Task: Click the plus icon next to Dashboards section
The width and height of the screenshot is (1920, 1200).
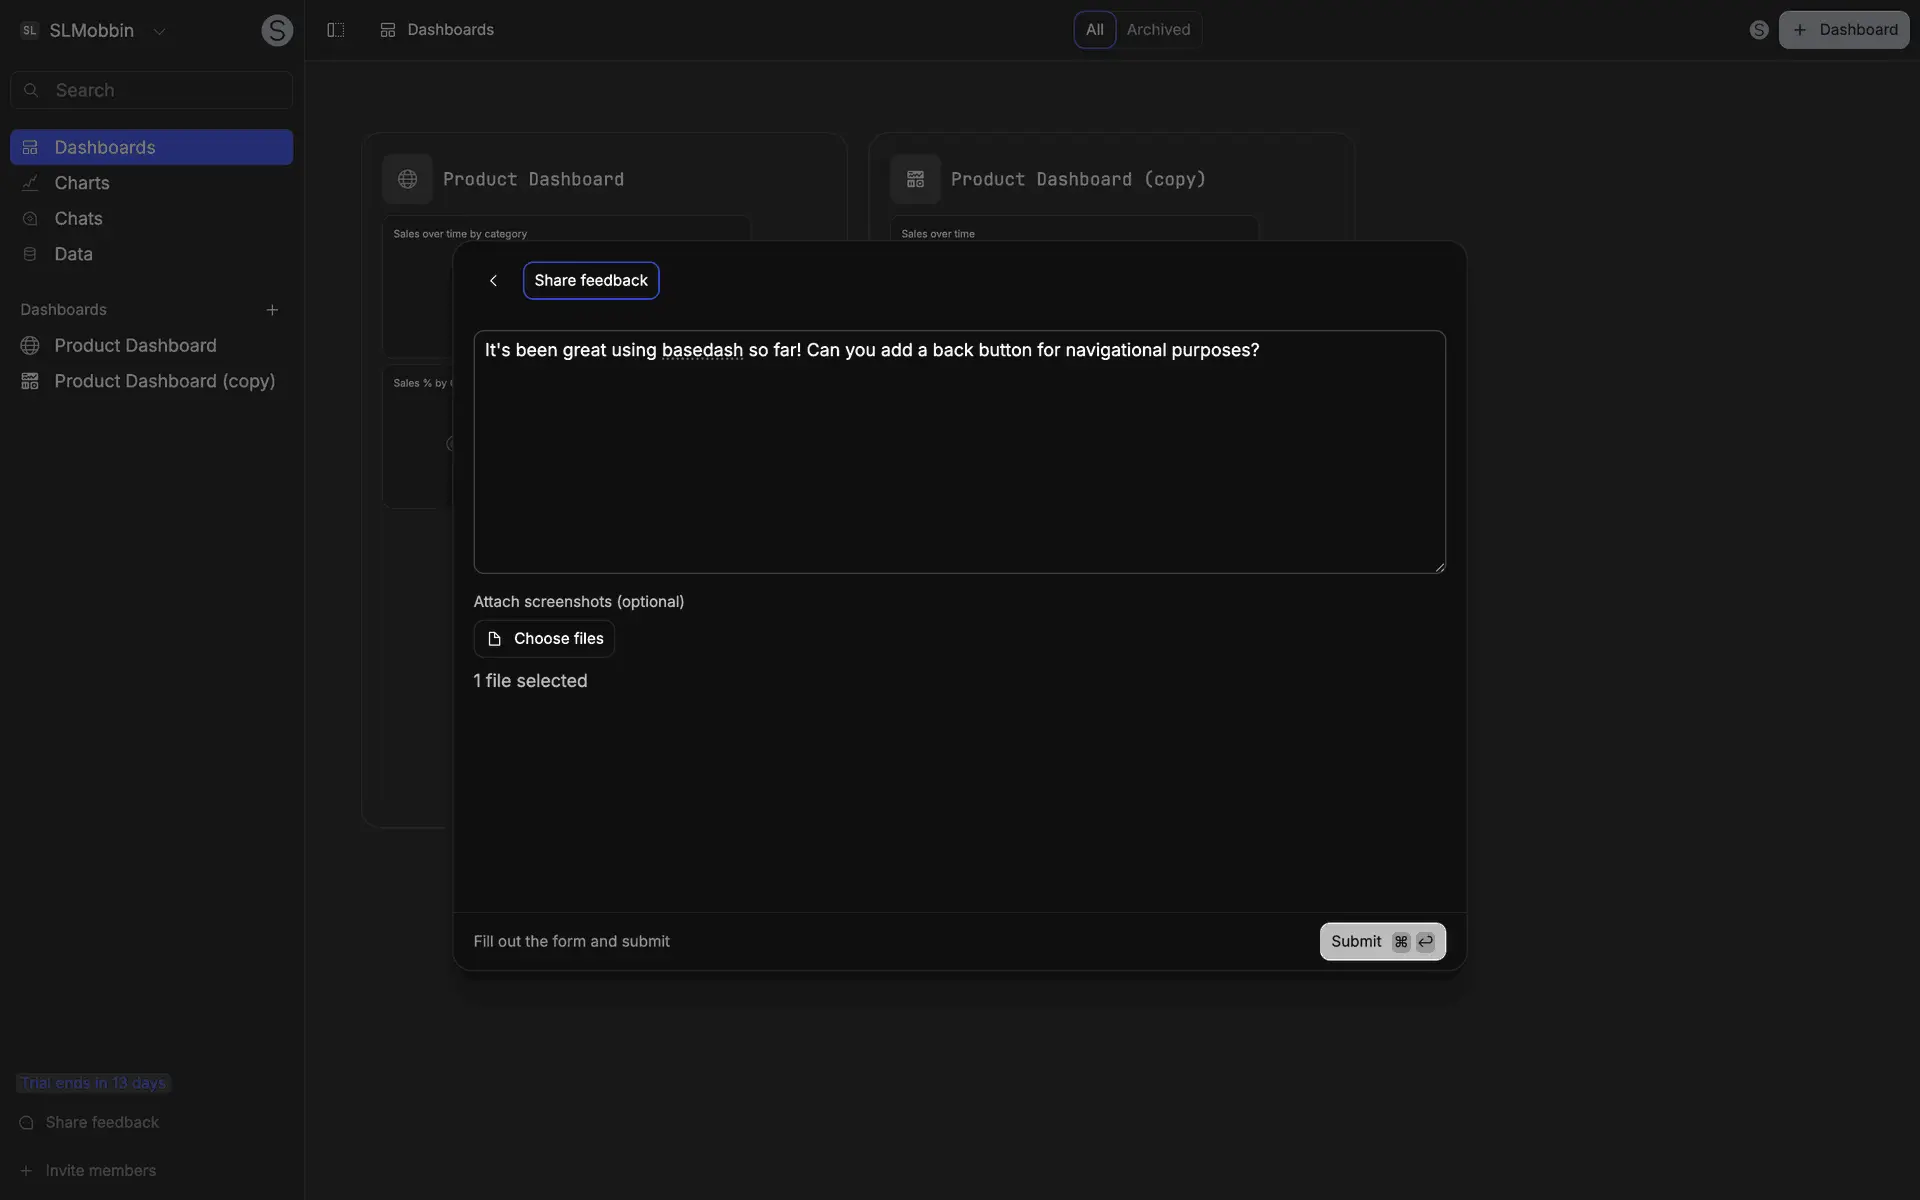Action: point(272,310)
